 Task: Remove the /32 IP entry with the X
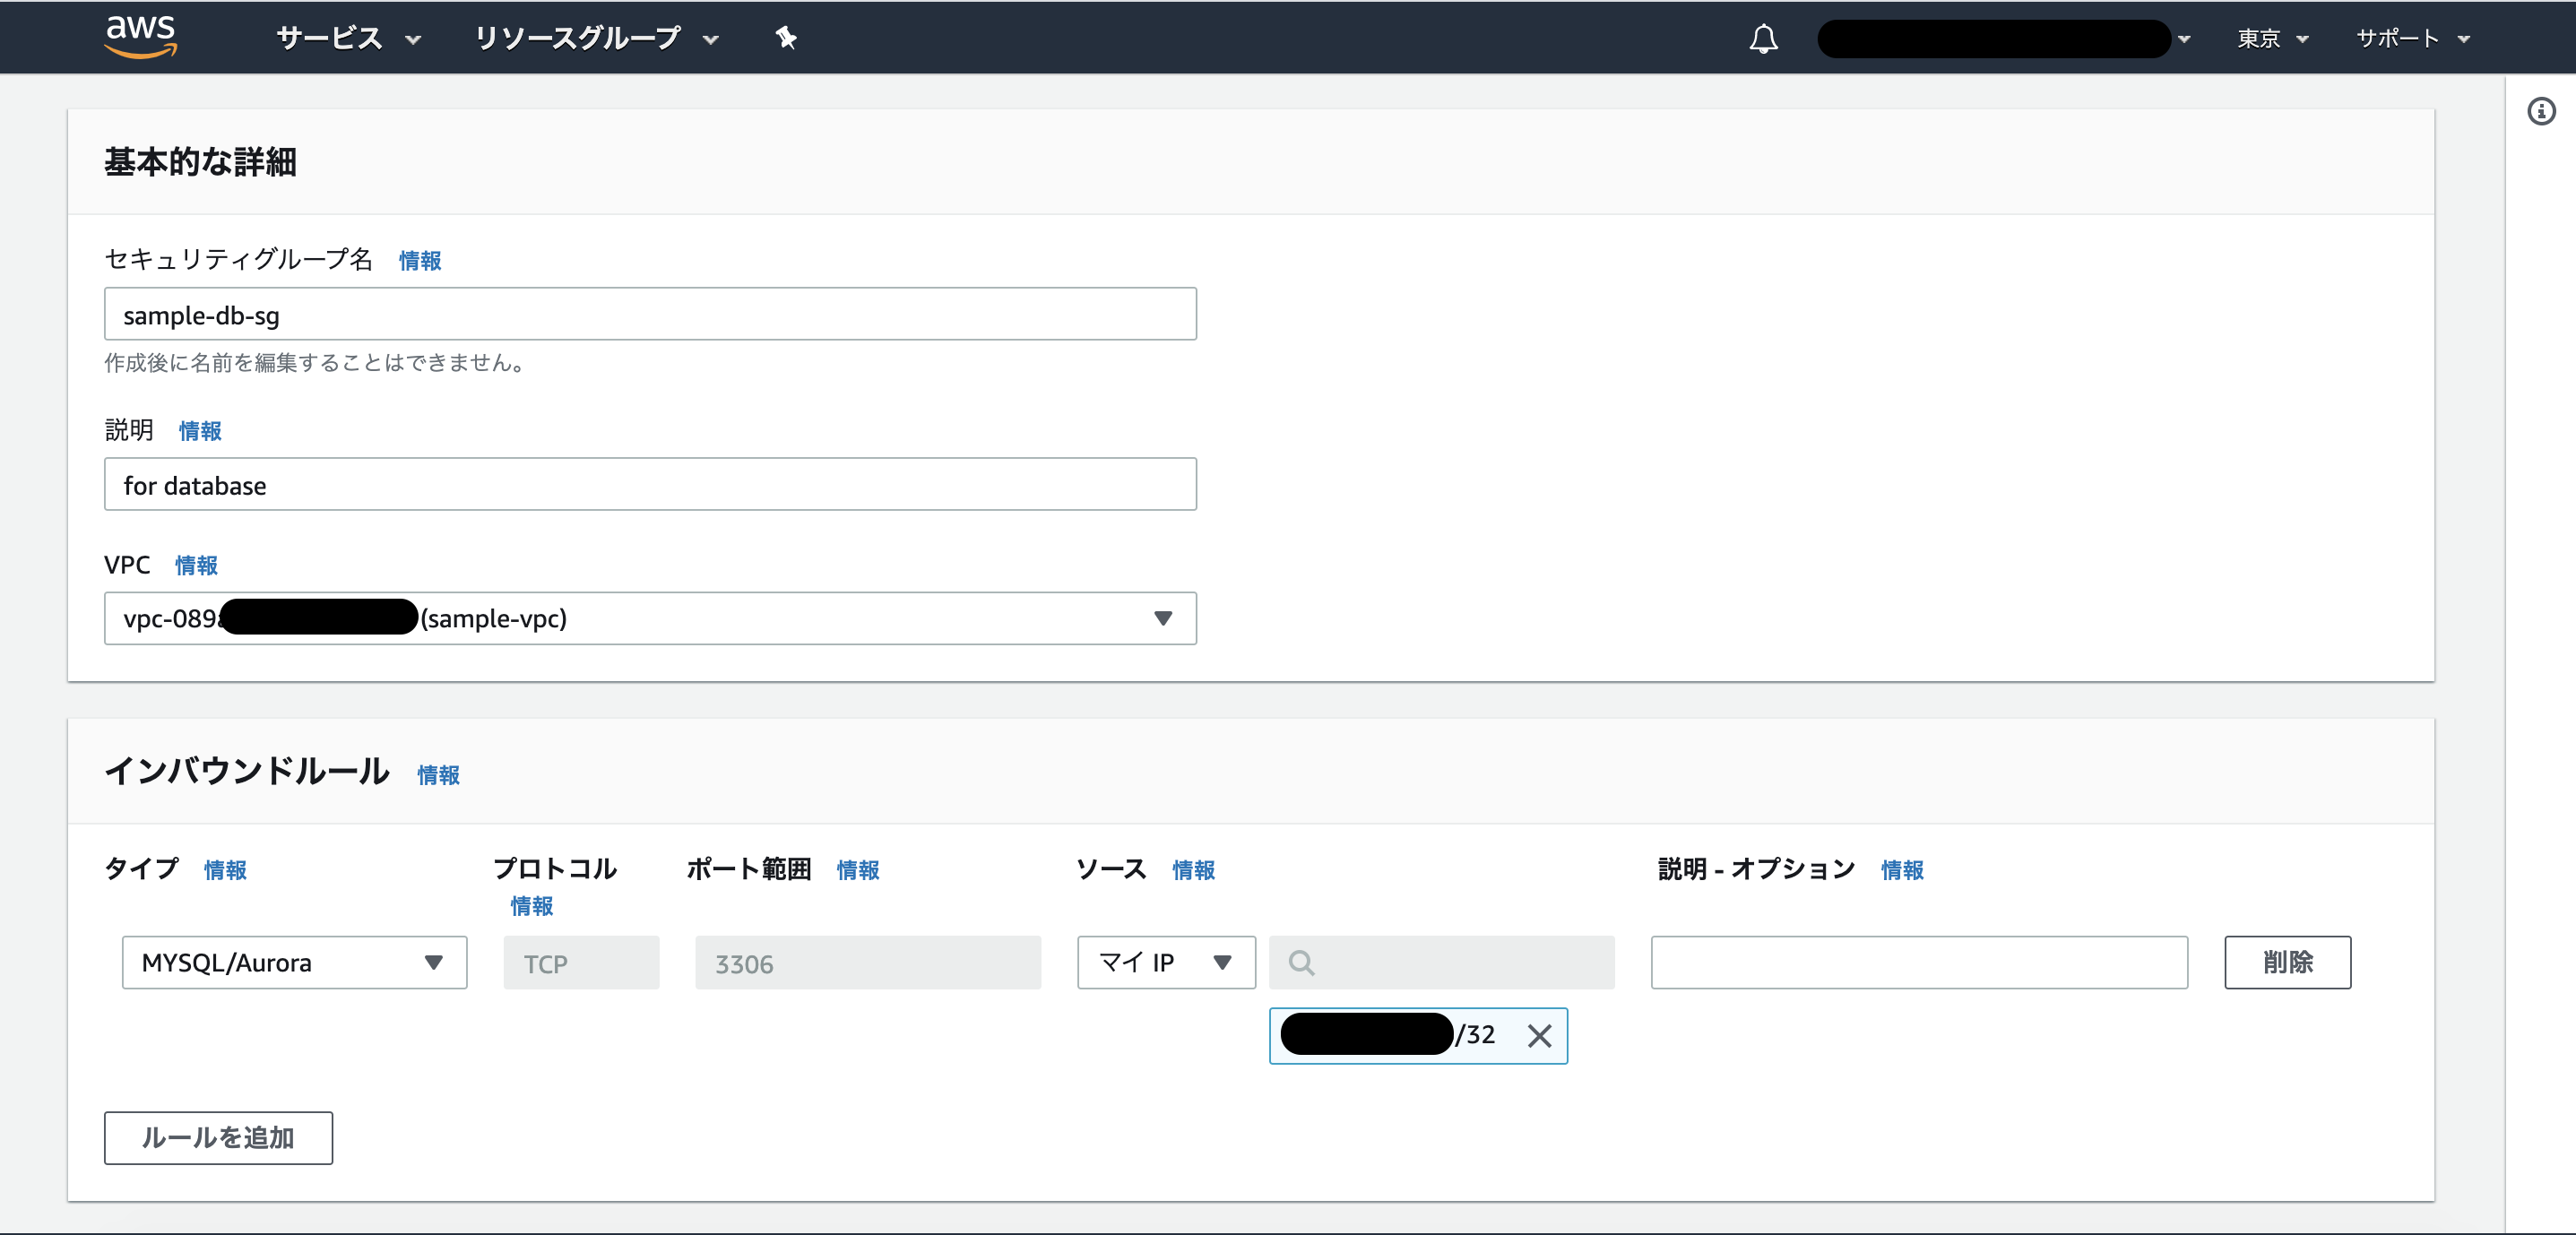(x=1540, y=1036)
